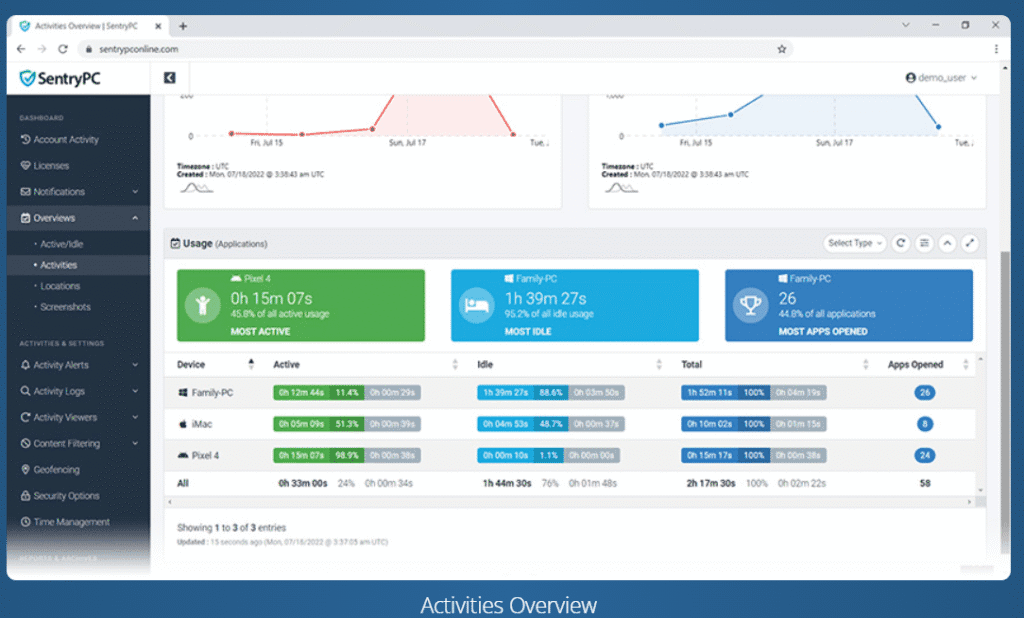Image resolution: width=1024 pixels, height=618 pixels.
Task: Refresh the Usage Applications panel
Action: tap(901, 243)
